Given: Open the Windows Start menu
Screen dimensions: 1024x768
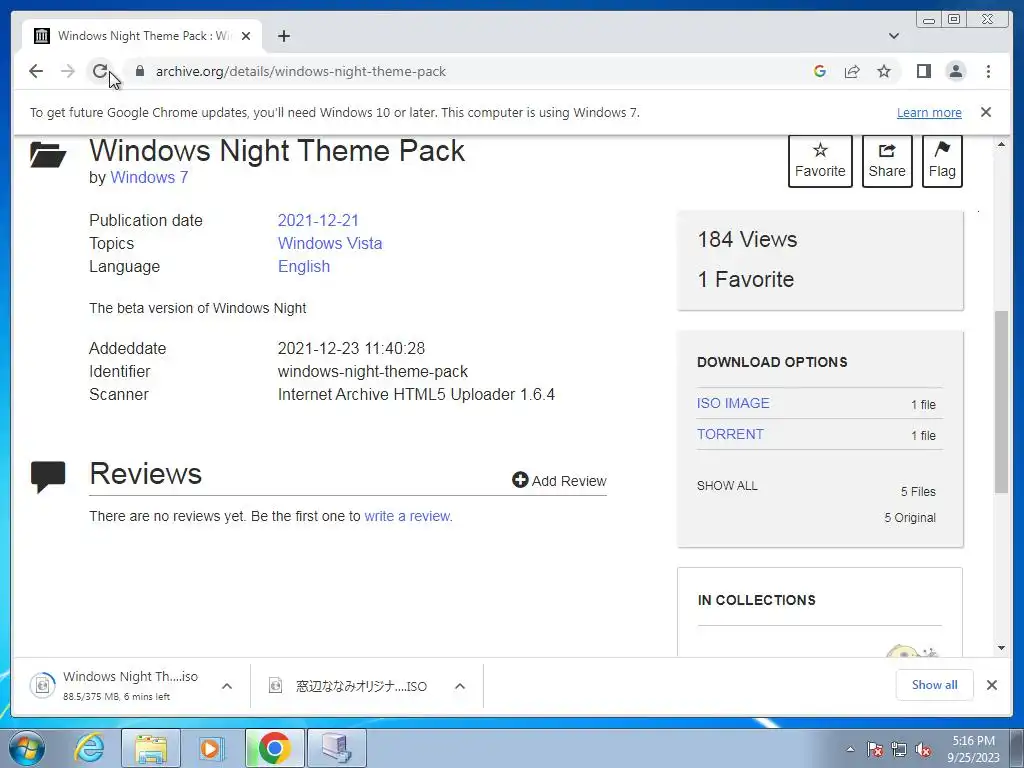Looking at the screenshot, I should tap(27, 748).
